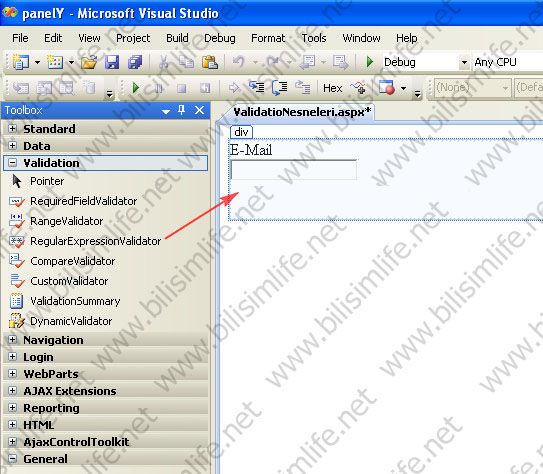Click the green Start Debugging arrow next to Debug
This screenshot has height=474, width=543.
370,62
